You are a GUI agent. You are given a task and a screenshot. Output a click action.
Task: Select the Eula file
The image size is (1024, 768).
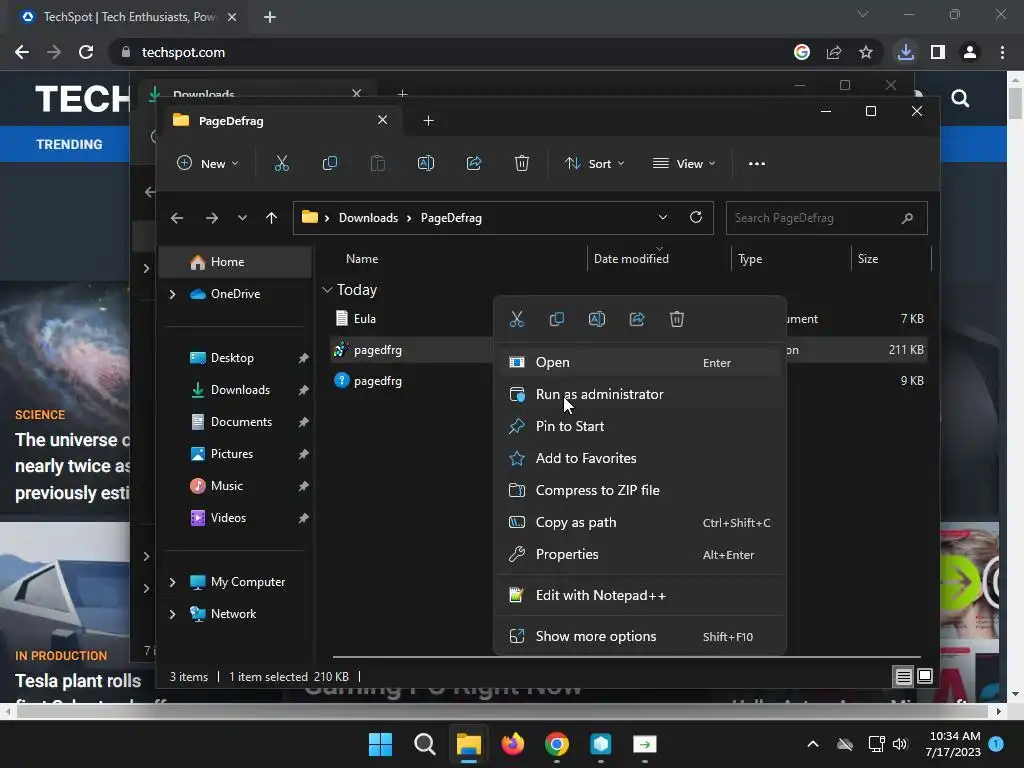tap(364, 319)
